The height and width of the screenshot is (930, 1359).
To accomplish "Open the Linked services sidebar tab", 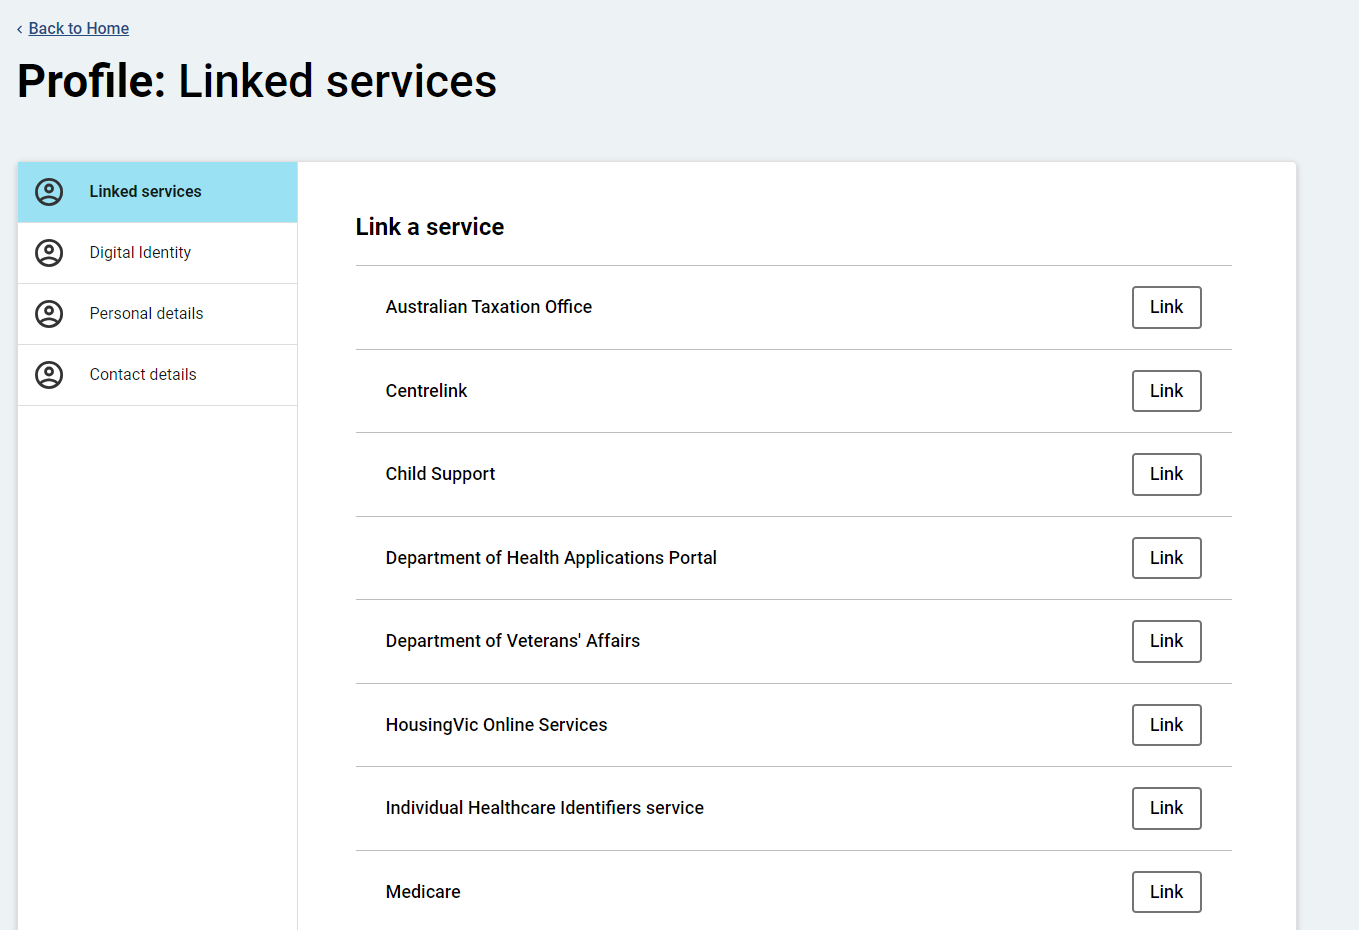I will [x=145, y=192].
